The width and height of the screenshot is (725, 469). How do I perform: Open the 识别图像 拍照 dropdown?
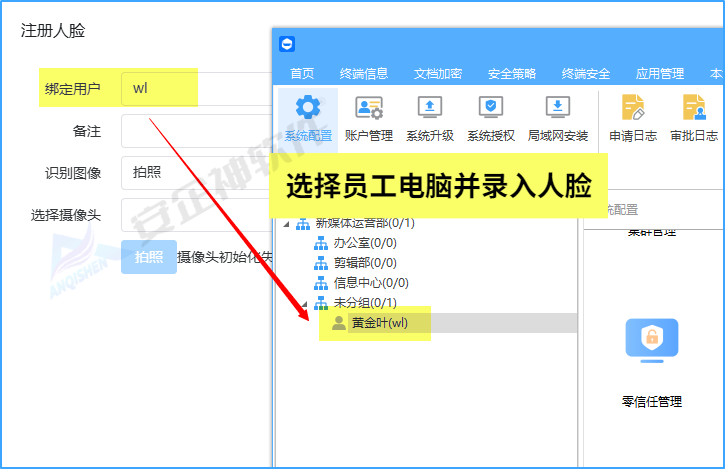[197, 173]
